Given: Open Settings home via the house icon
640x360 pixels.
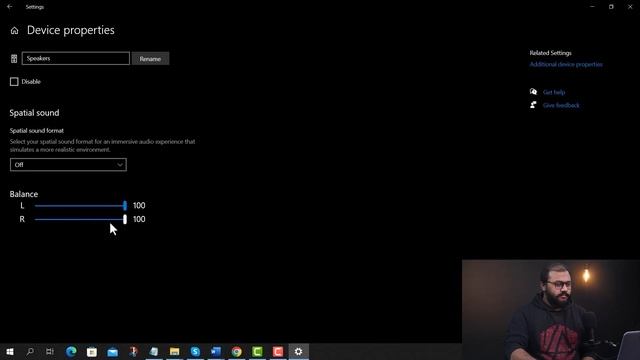Looking at the screenshot, I should (x=14, y=31).
